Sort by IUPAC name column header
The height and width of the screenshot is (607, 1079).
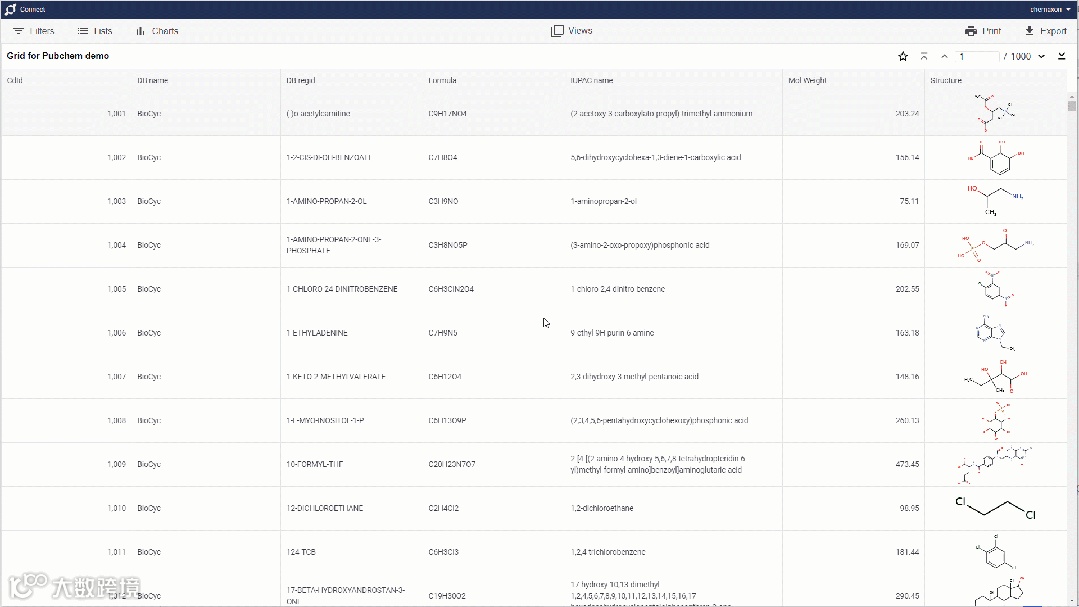[592, 81]
